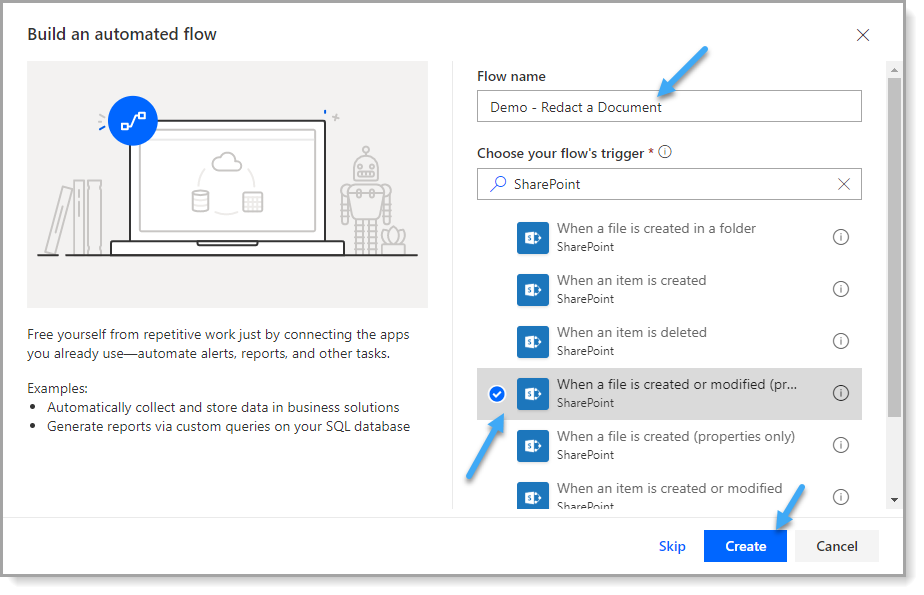This screenshot has width=924, height=595.
Task: Click info icon for 'When a file is created in a folder'
Action: point(840,237)
